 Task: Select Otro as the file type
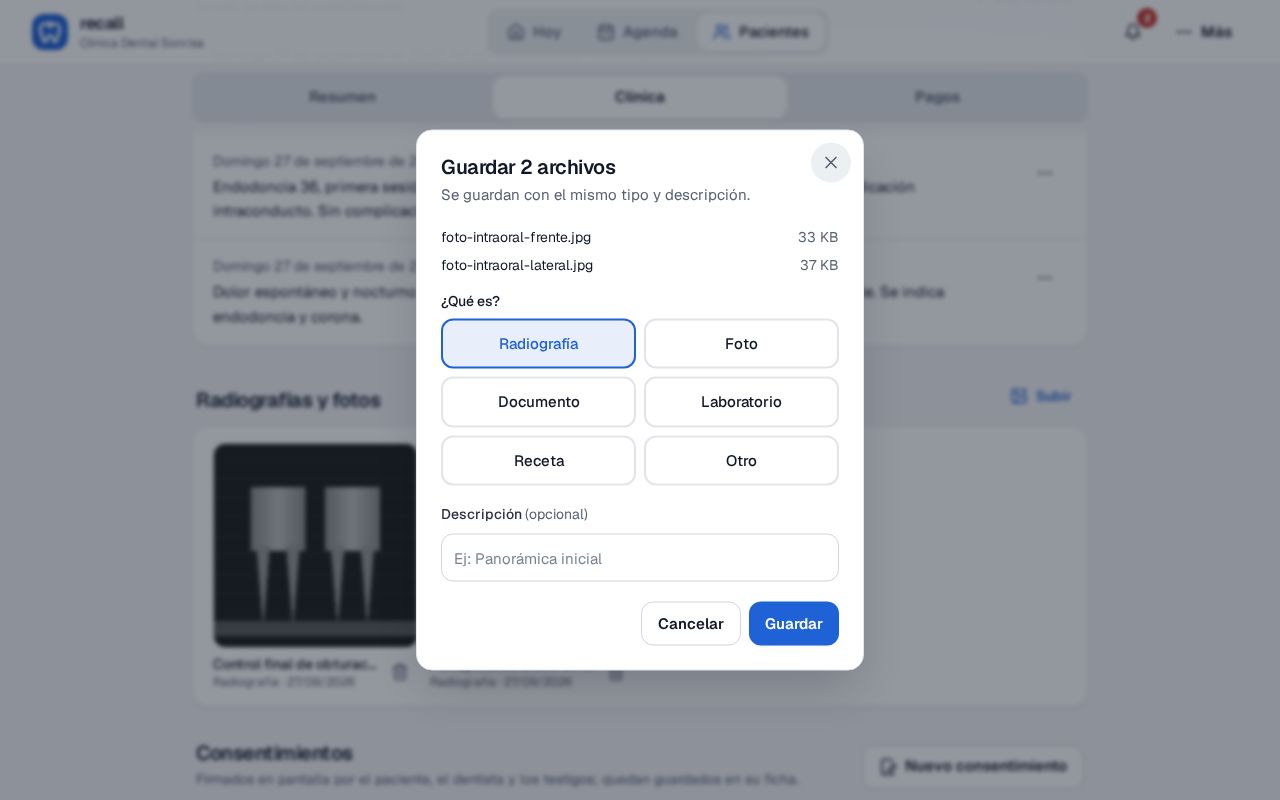[741, 461]
